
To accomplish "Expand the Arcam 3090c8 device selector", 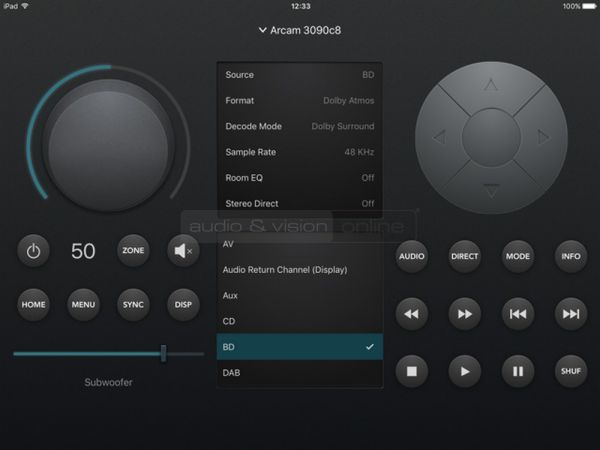I will (299, 31).
